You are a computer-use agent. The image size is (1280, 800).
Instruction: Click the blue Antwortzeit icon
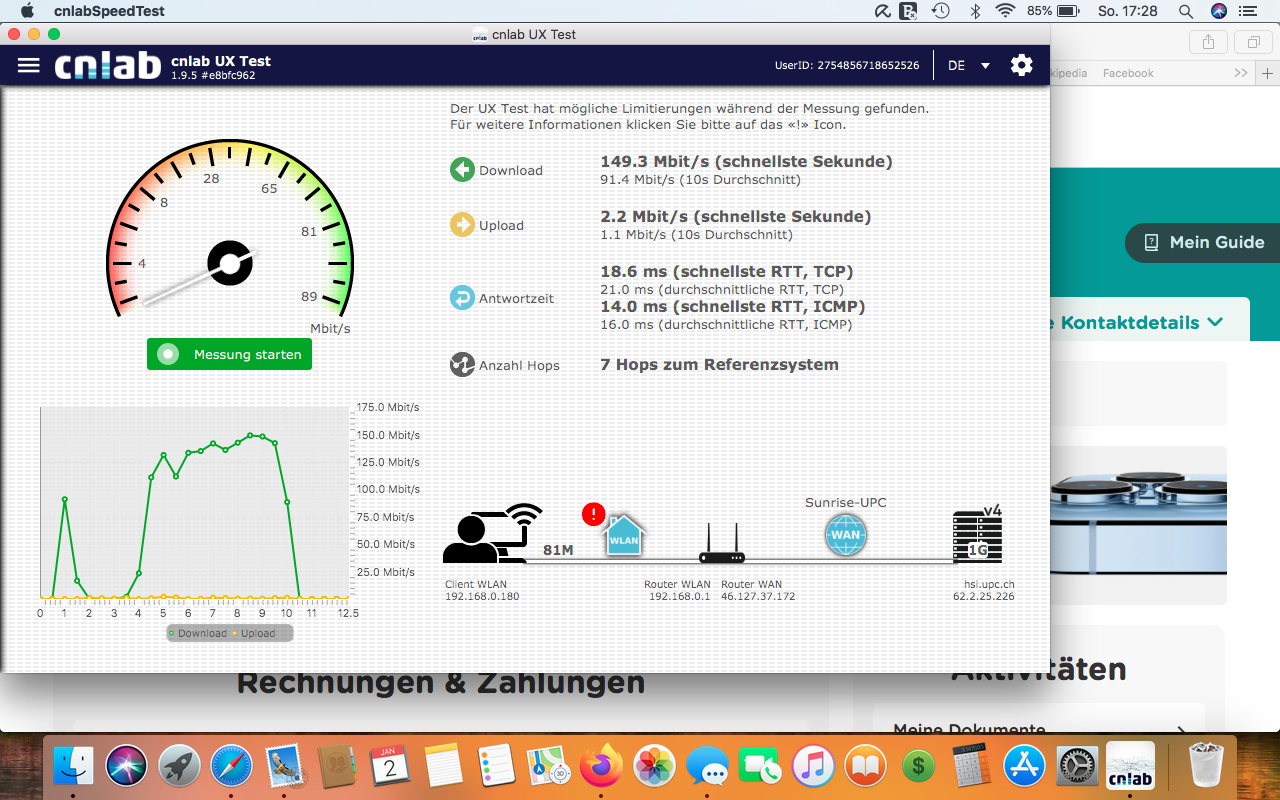click(462, 298)
